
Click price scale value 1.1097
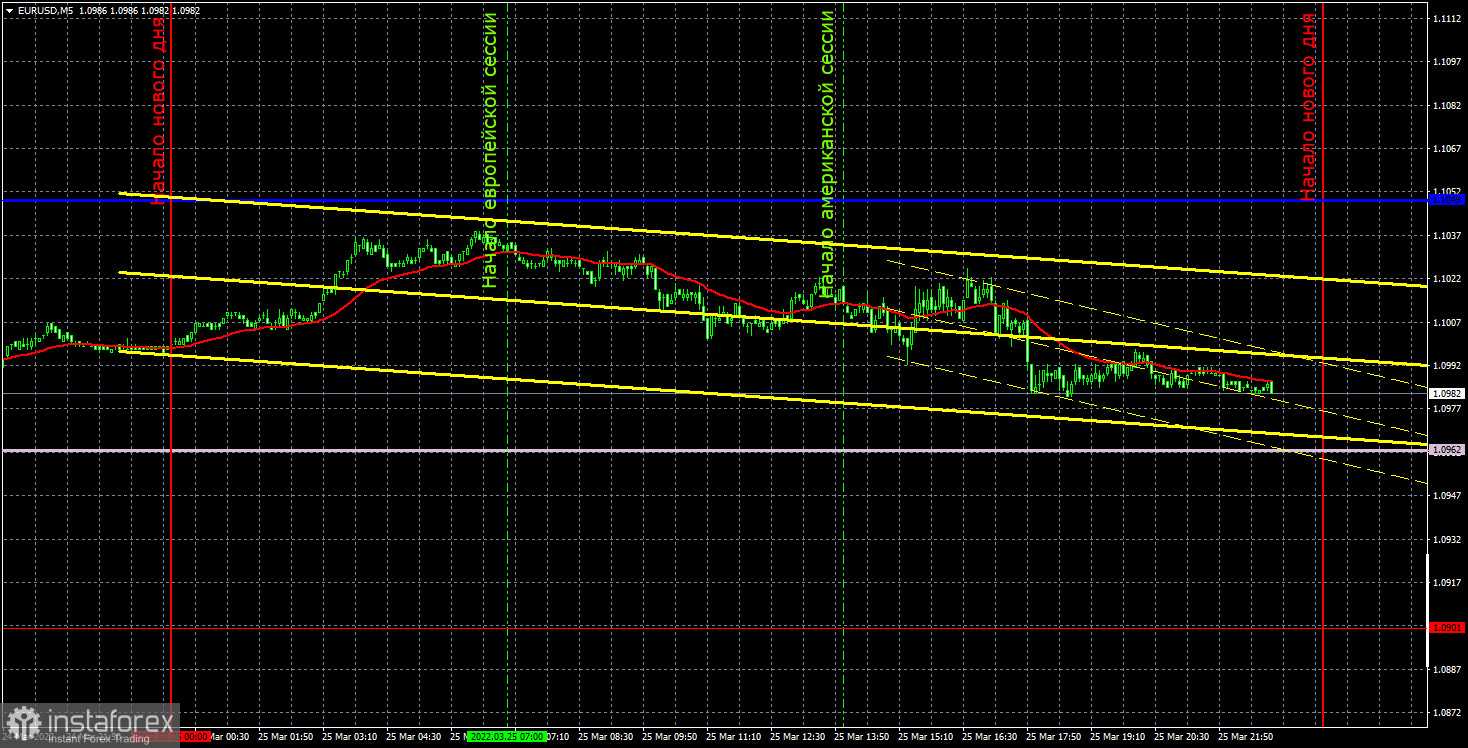[x=1447, y=62]
